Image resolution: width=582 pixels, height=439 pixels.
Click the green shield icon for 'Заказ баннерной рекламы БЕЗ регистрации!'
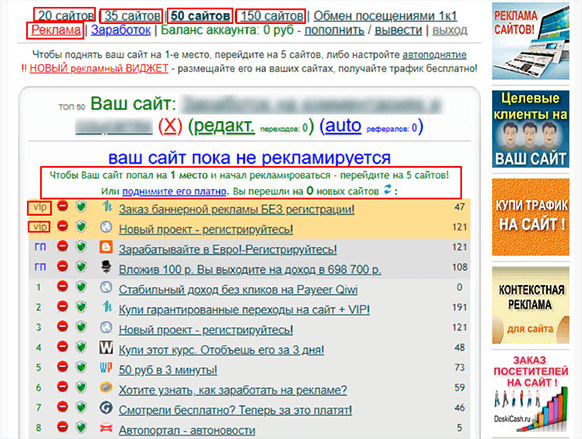81,206
